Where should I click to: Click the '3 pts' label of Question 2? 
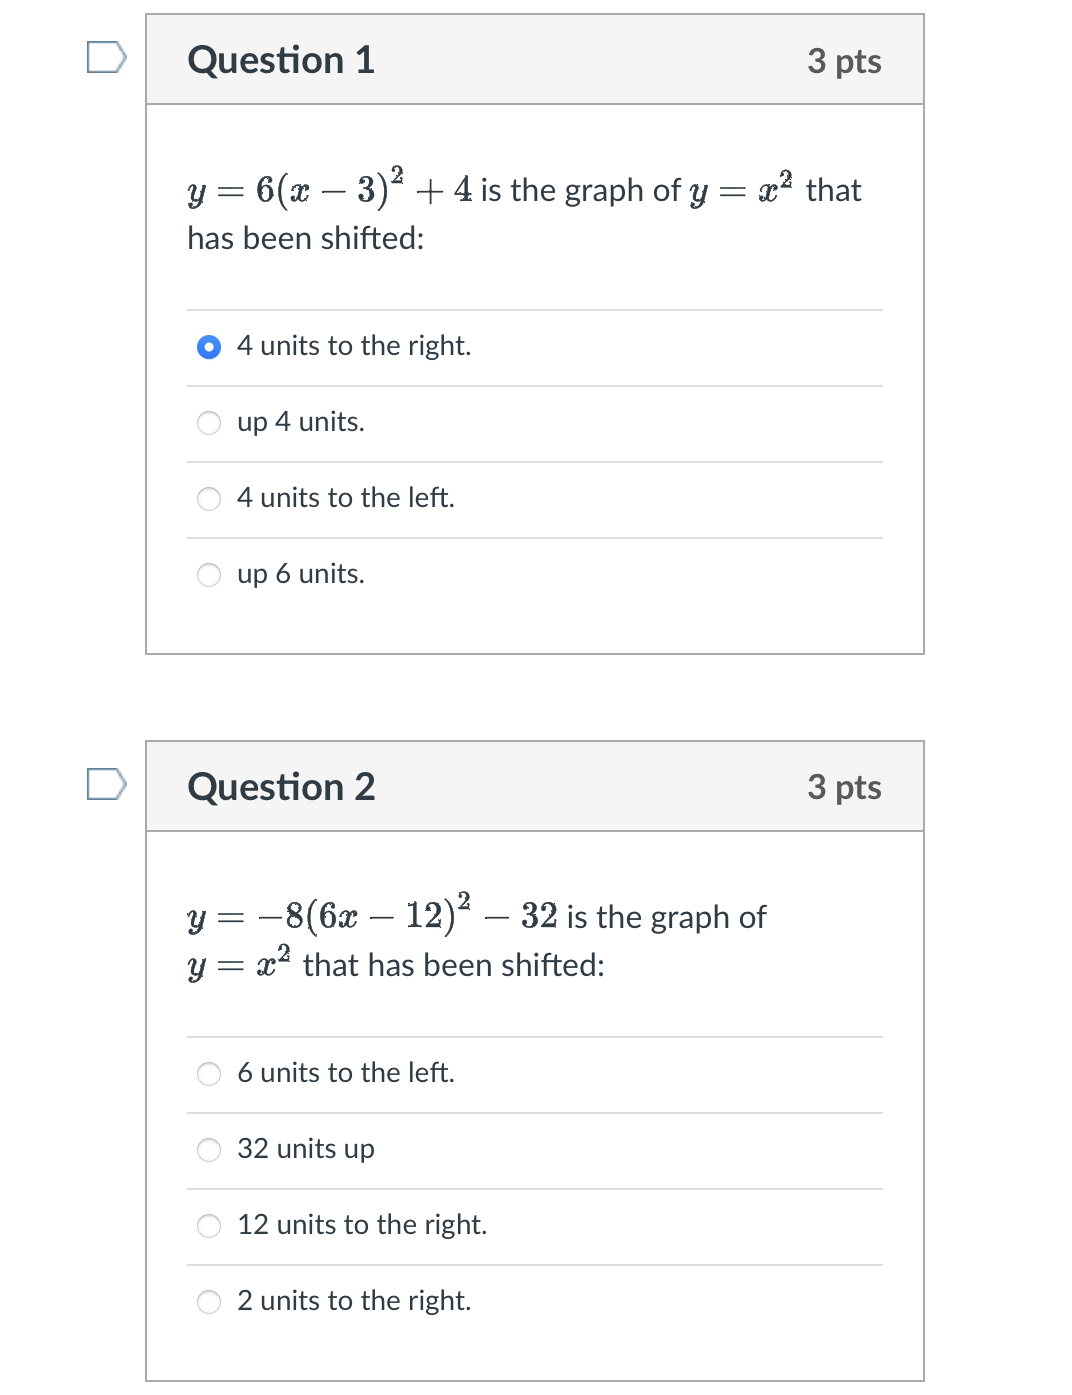844,787
